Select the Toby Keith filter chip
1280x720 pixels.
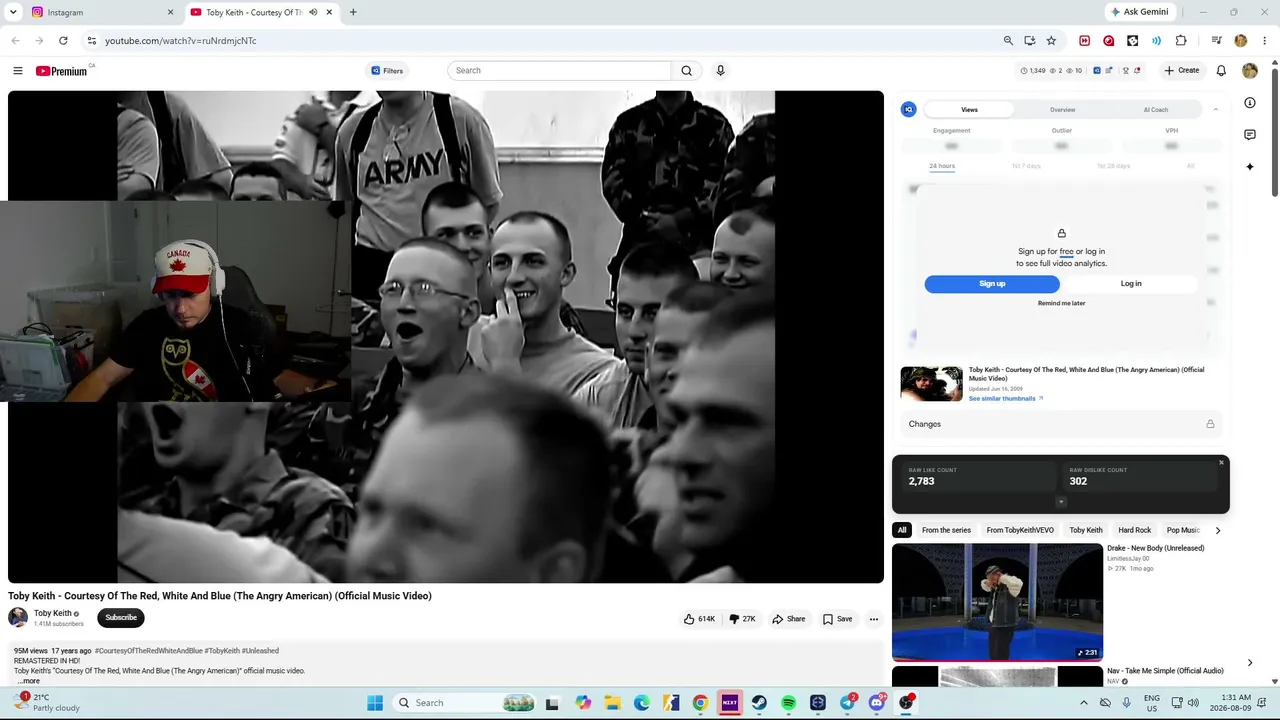pos(1086,530)
